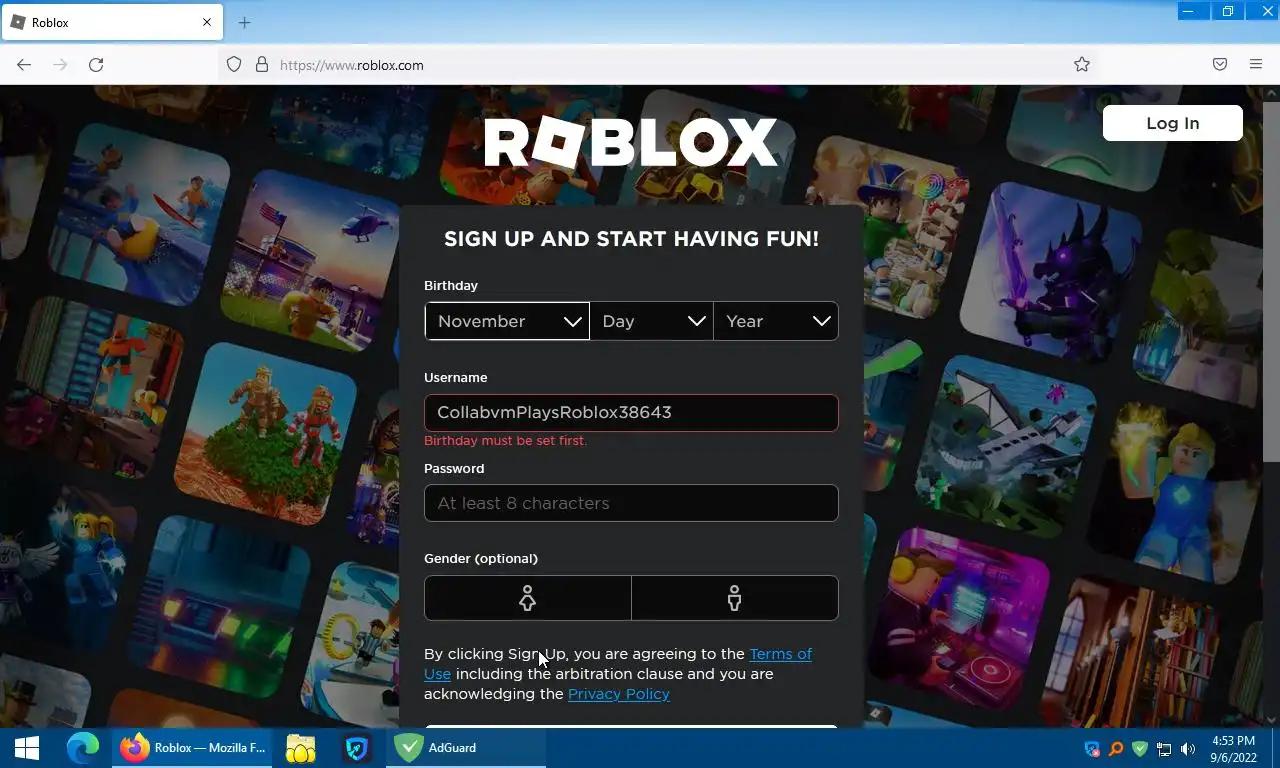Launch Microsoft Edge from the taskbar
The image size is (1280, 768).
82,748
